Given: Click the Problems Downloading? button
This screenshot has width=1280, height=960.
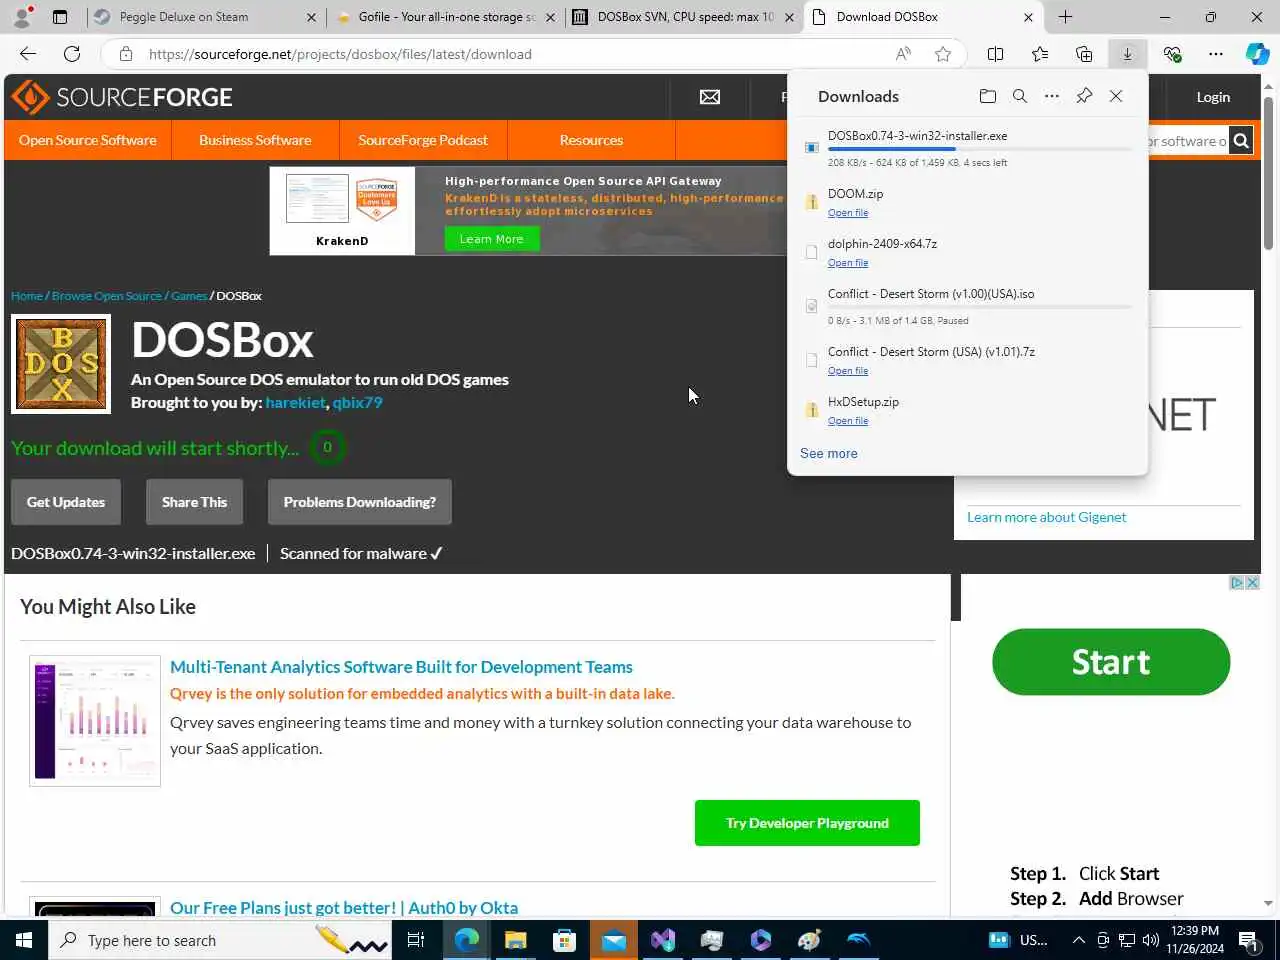Looking at the screenshot, I should pyautogui.click(x=360, y=502).
